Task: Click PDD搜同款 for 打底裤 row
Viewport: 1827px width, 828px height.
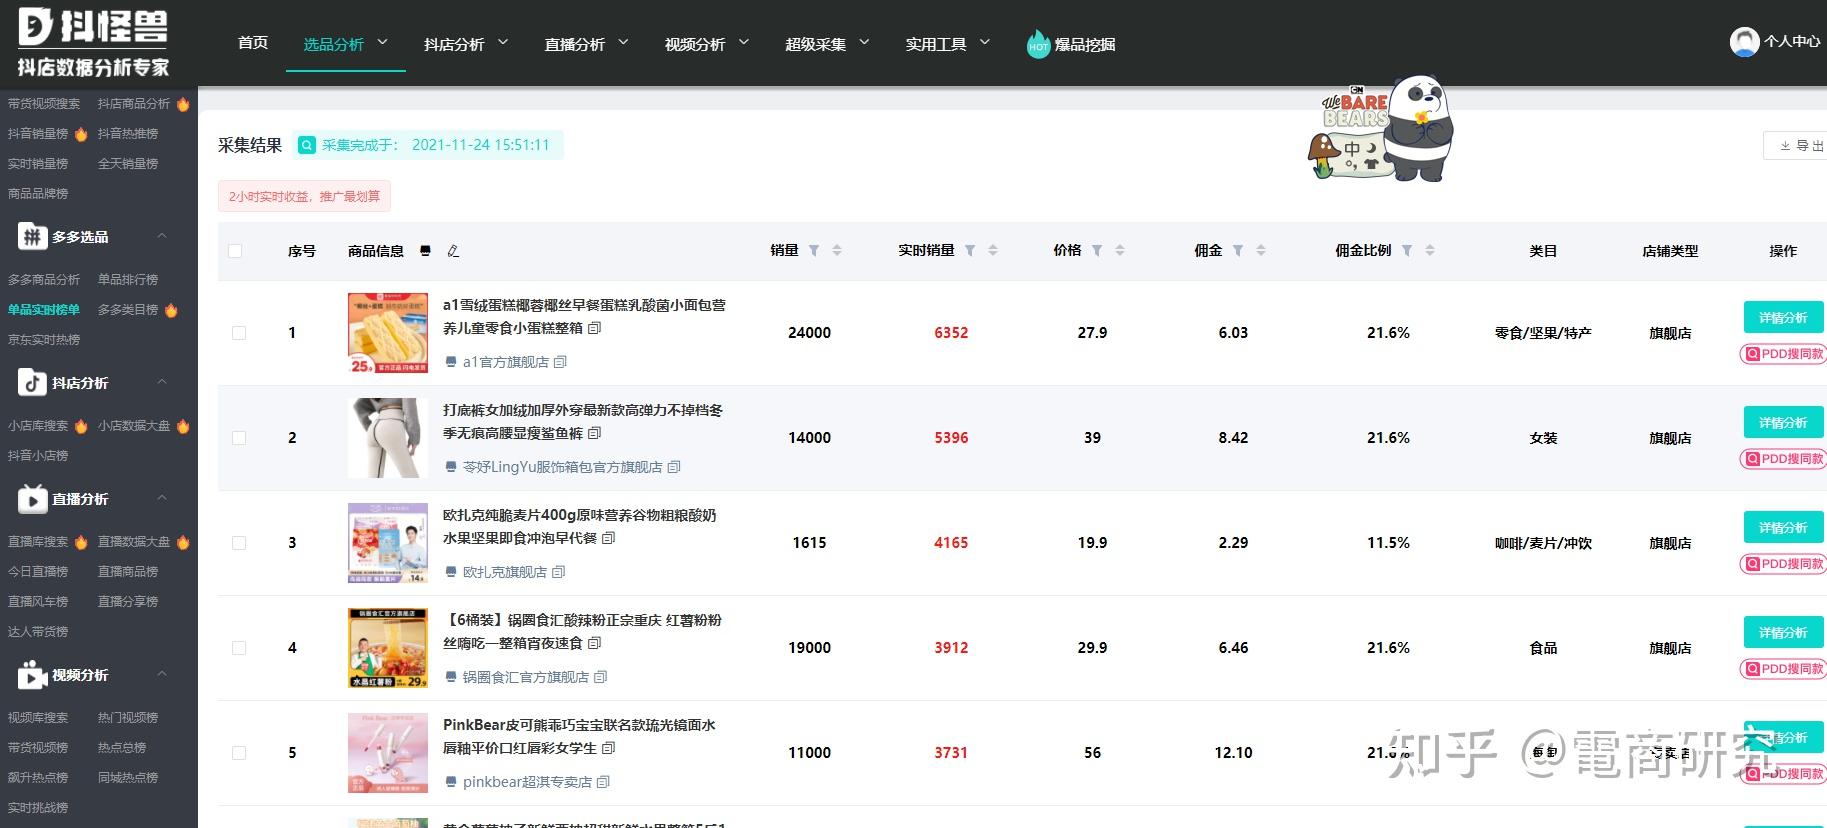Action: click(x=1784, y=459)
